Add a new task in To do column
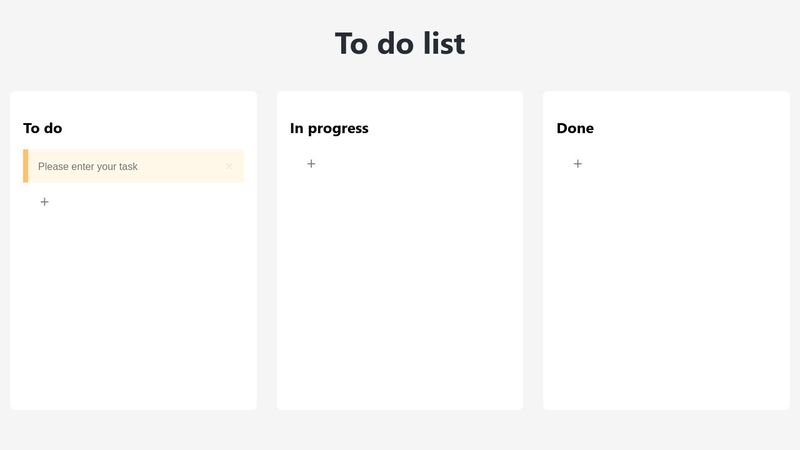The height and width of the screenshot is (450, 800). tap(44, 202)
